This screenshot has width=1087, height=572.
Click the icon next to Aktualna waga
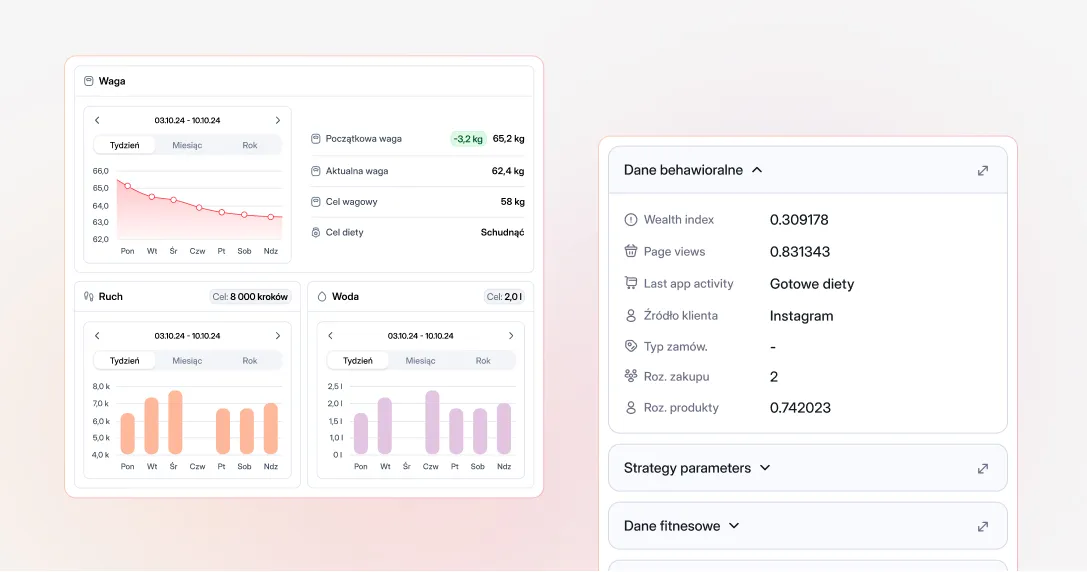click(315, 171)
